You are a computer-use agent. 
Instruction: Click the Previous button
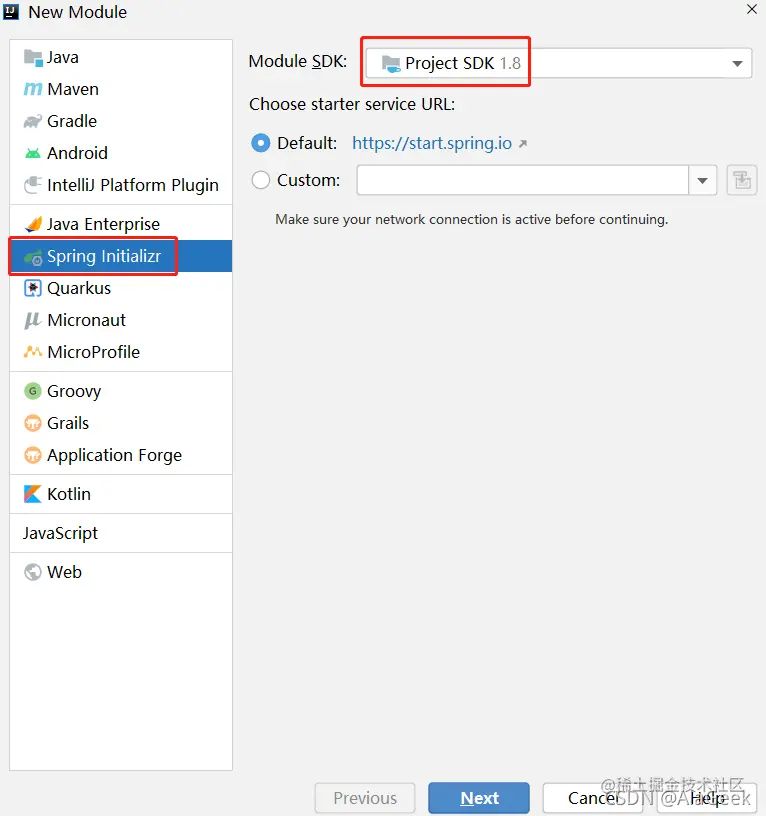click(365, 798)
